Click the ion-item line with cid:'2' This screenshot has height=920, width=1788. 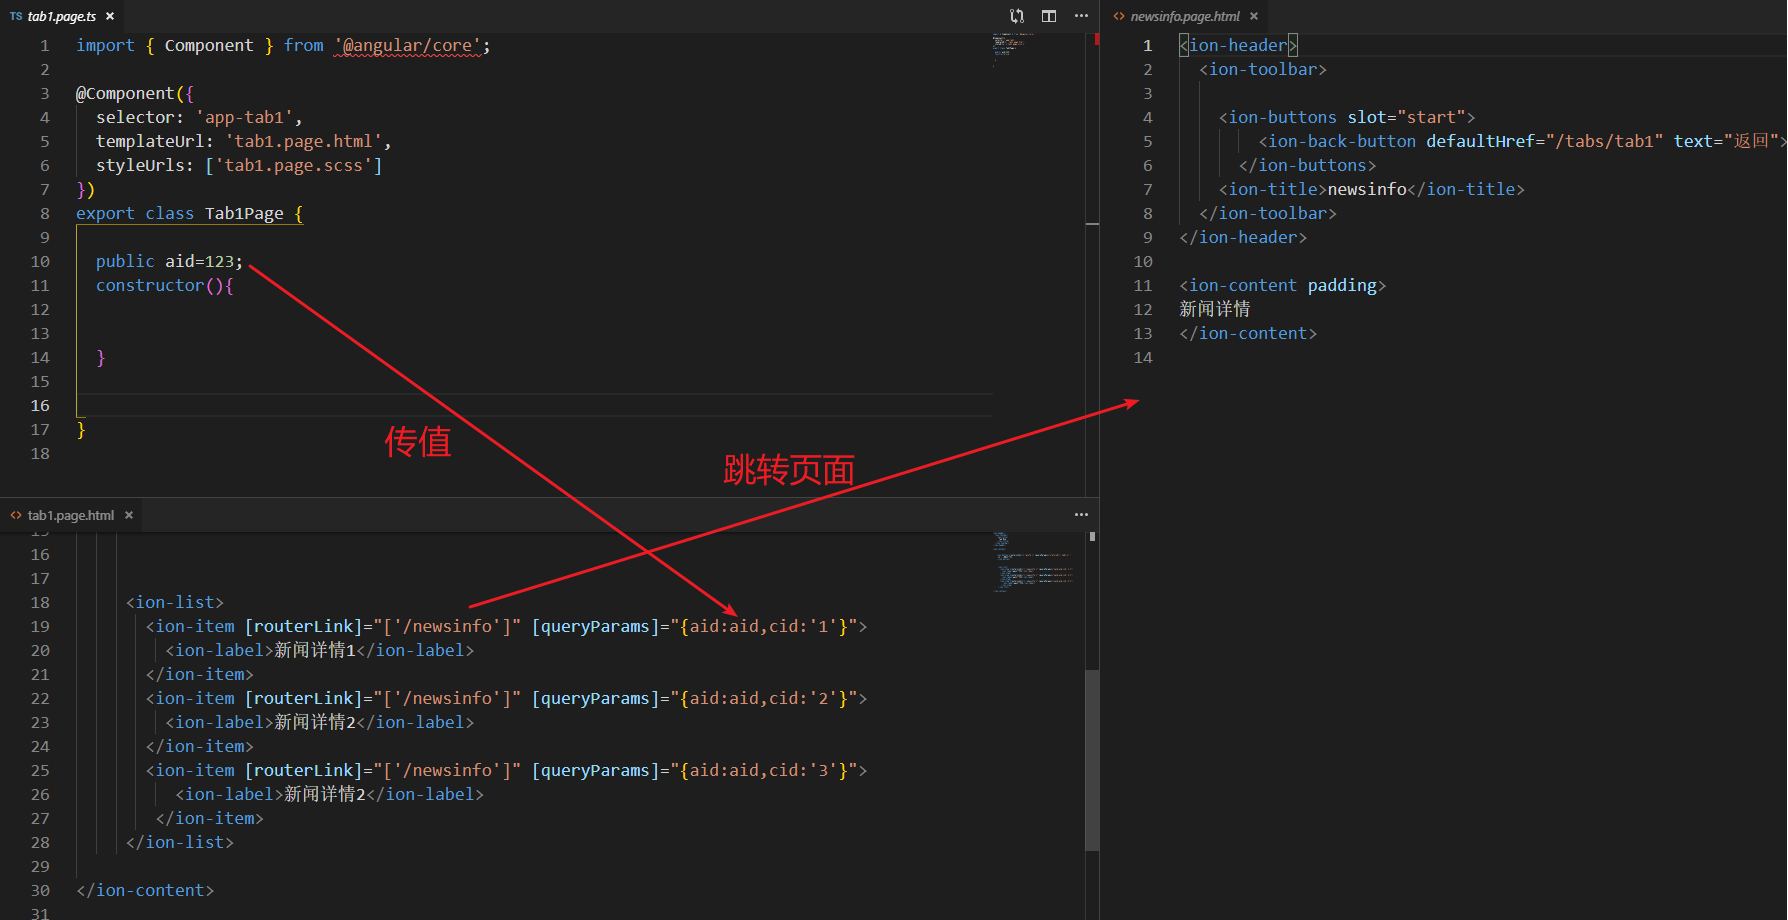(x=507, y=698)
